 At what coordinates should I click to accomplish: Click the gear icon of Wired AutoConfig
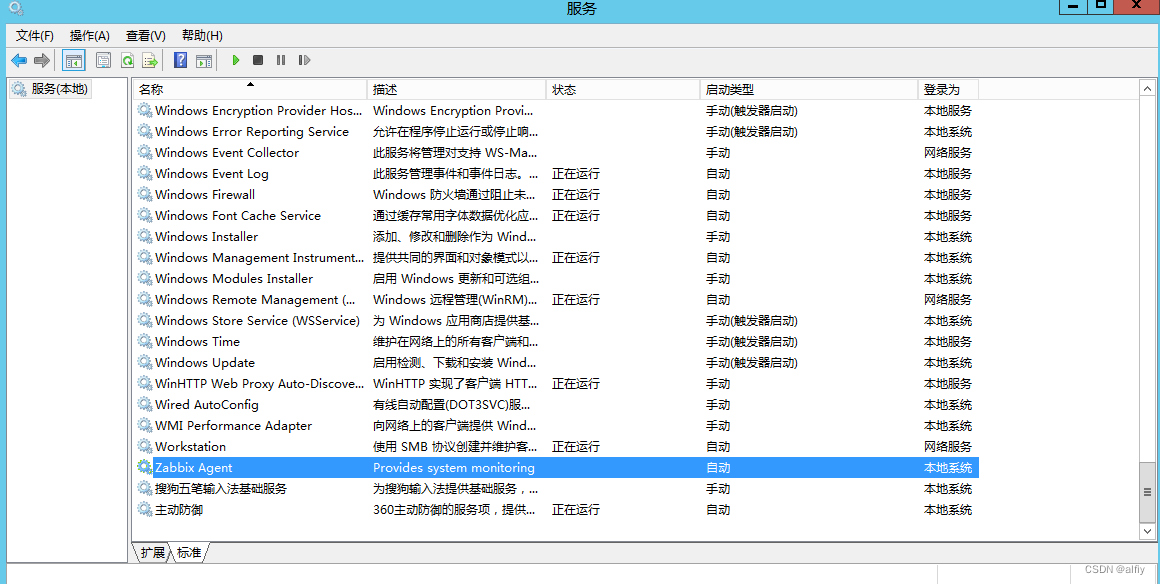point(144,405)
